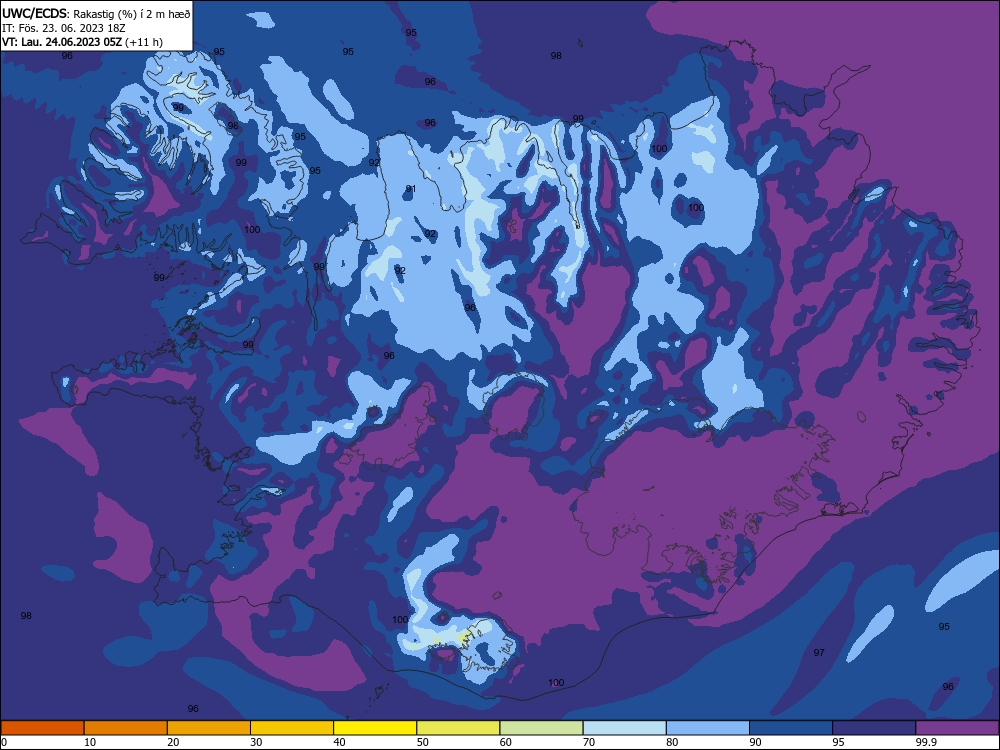
Task: Click the "91" humidity value on the map
Action: click(411, 189)
